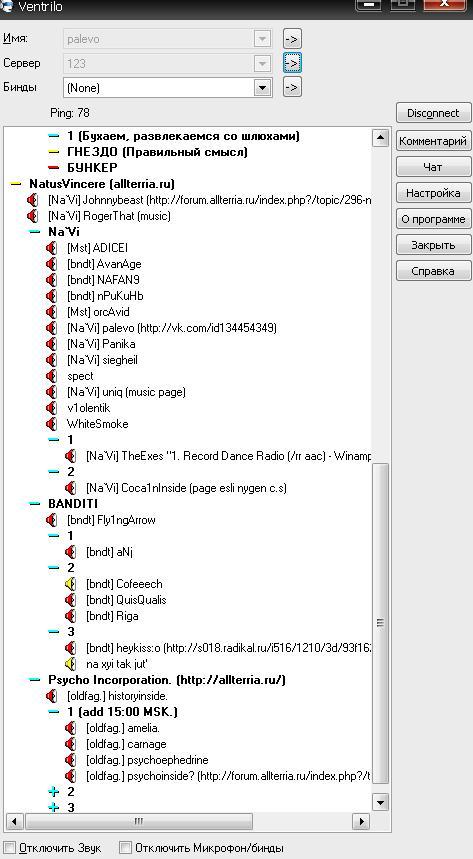Click speaker icon for [Na`Vi] Panika

52,344
